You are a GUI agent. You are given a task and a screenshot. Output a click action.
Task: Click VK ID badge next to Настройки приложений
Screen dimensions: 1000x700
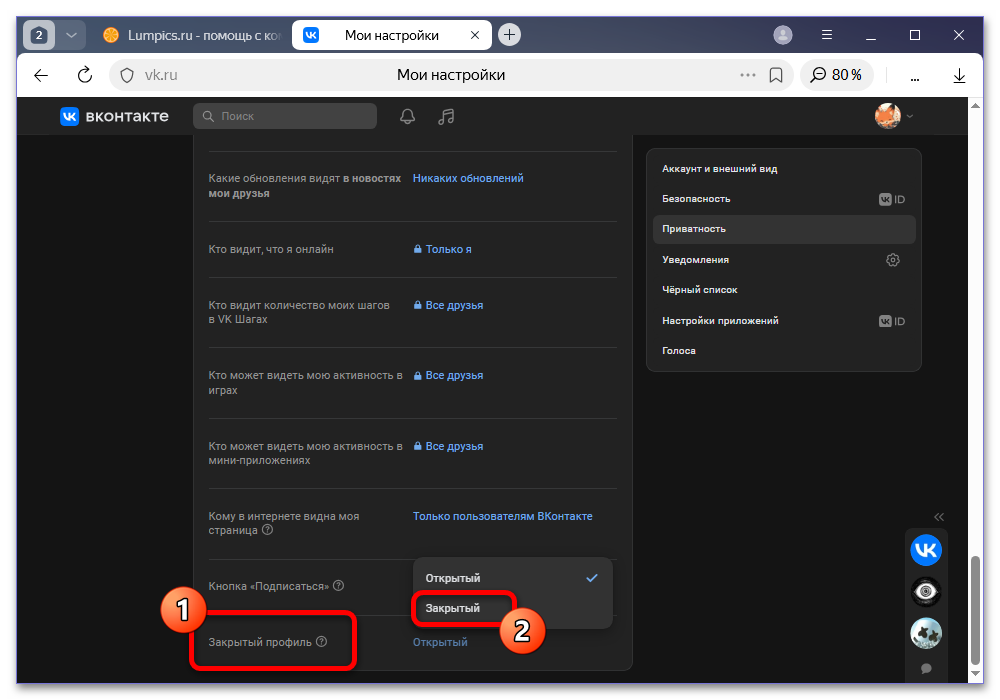point(892,321)
